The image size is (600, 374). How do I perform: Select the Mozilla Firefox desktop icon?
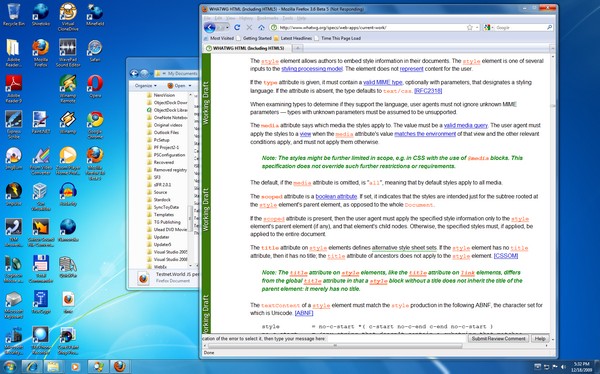coord(41,53)
